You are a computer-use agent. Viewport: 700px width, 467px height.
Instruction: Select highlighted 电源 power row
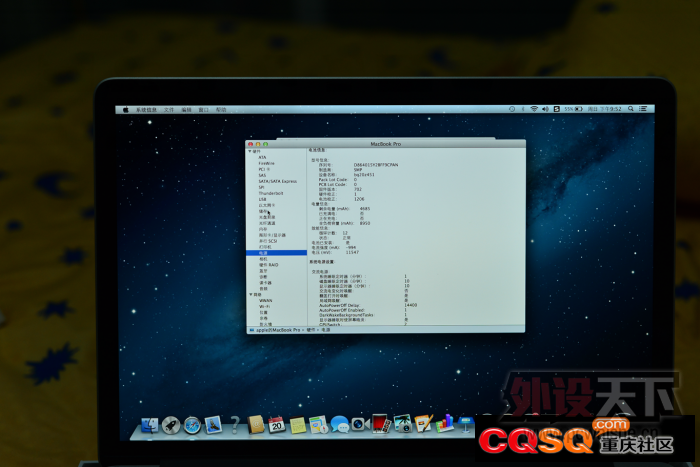coord(276,253)
